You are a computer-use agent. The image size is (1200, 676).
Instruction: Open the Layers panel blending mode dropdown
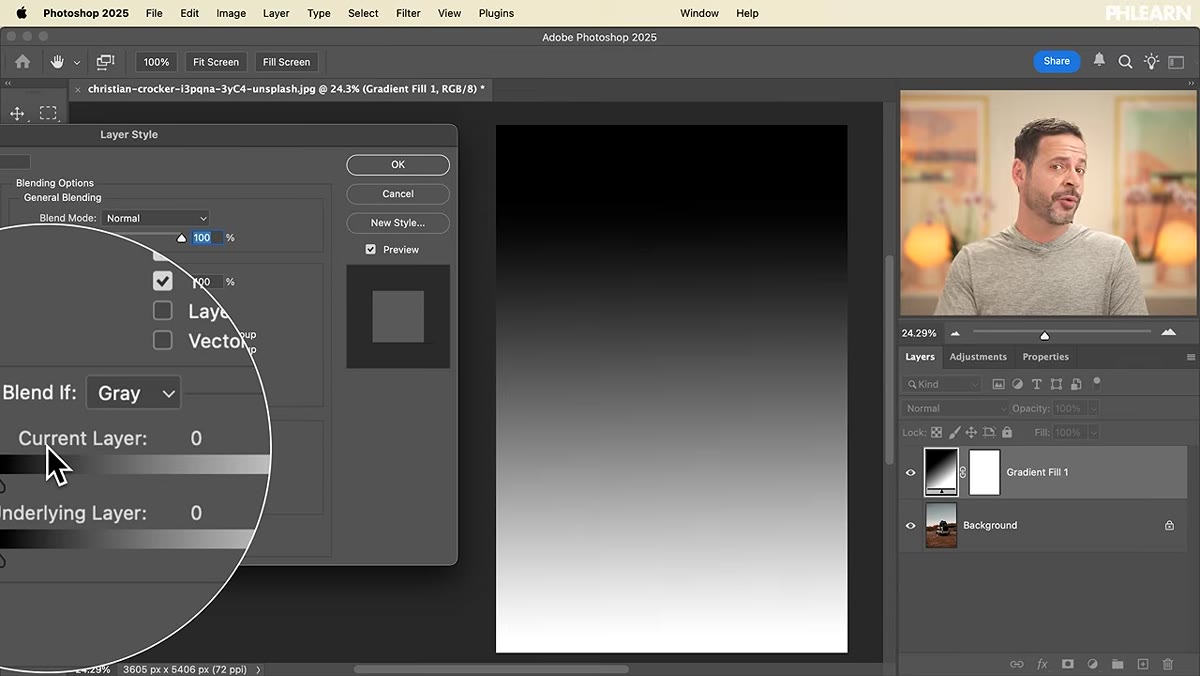[x=957, y=408]
